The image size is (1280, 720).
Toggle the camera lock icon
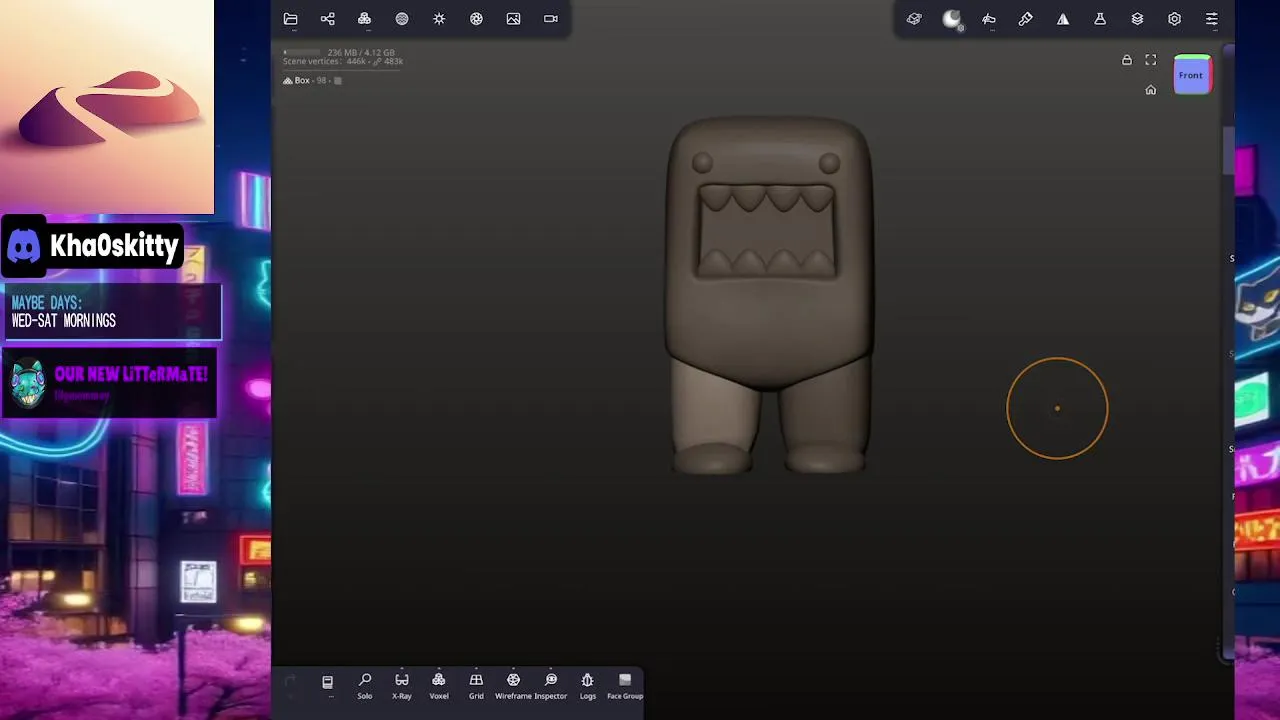coord(1127,60)
